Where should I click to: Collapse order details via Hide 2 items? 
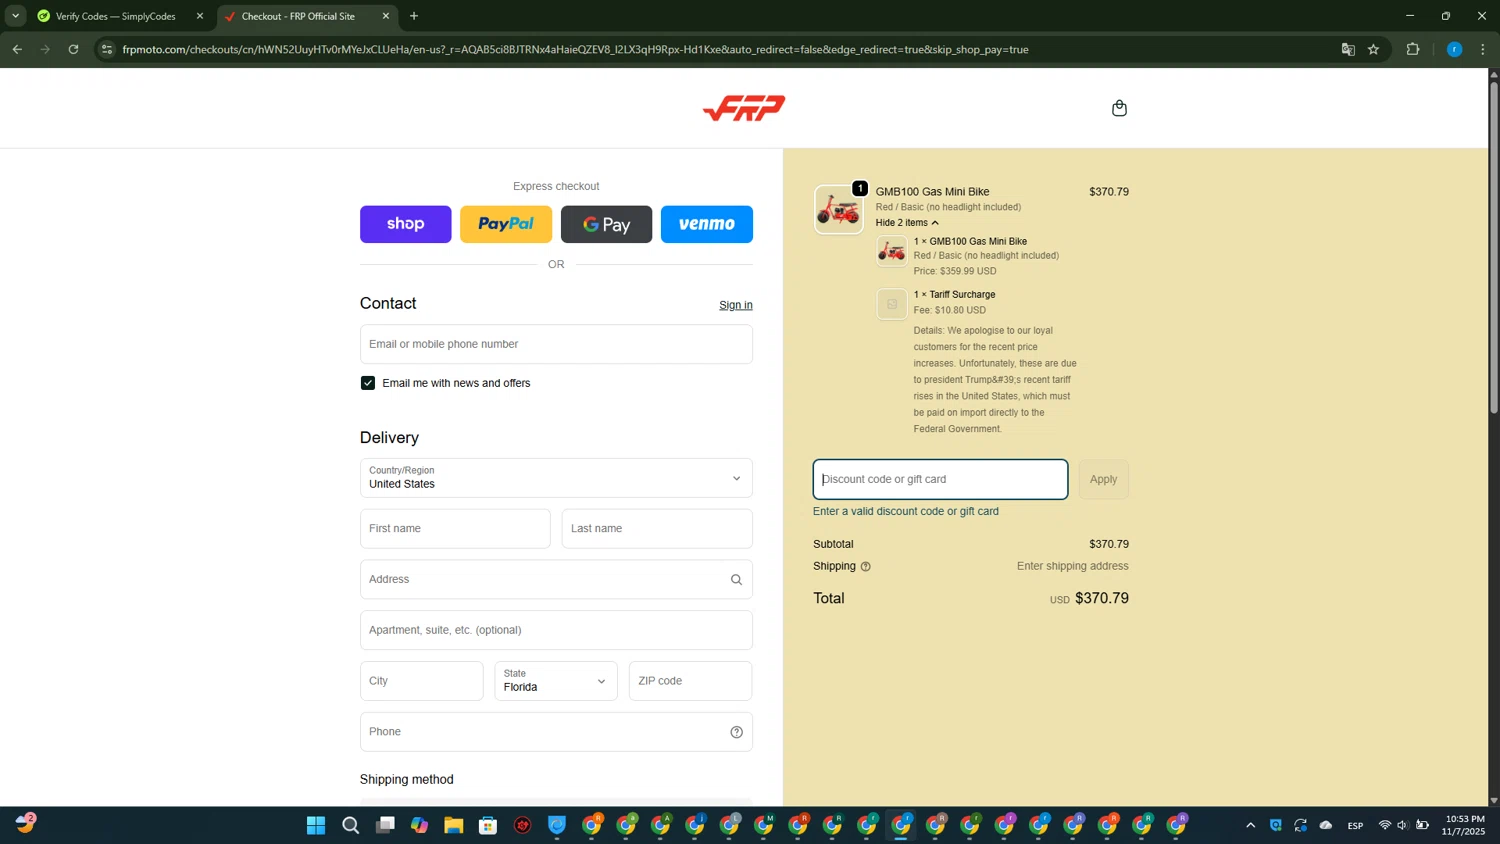907,223
